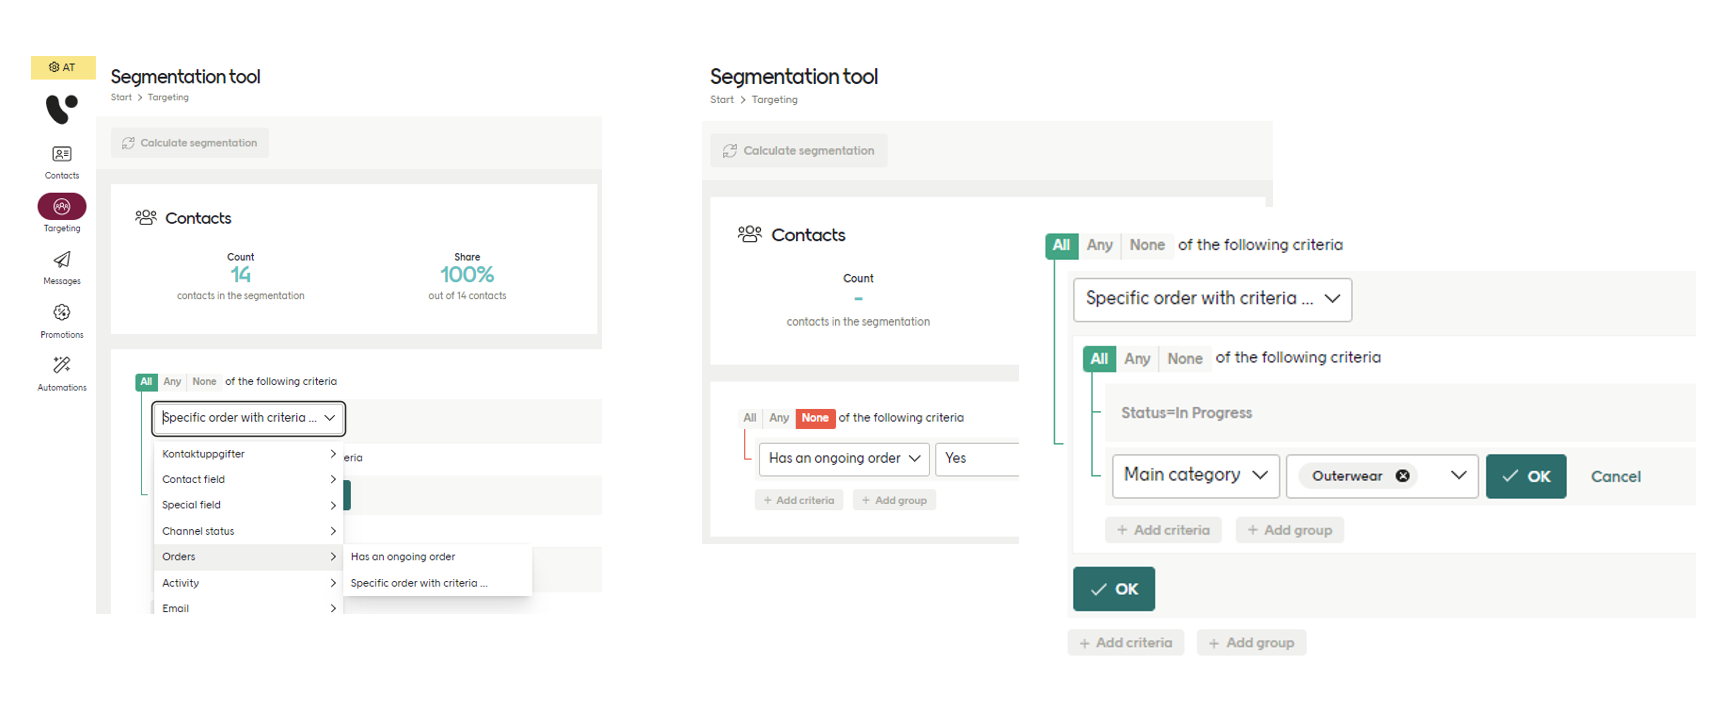Expand the Special field submenu
The image size is (1720, 703).
pyautogui.click(x=248, y=505)
